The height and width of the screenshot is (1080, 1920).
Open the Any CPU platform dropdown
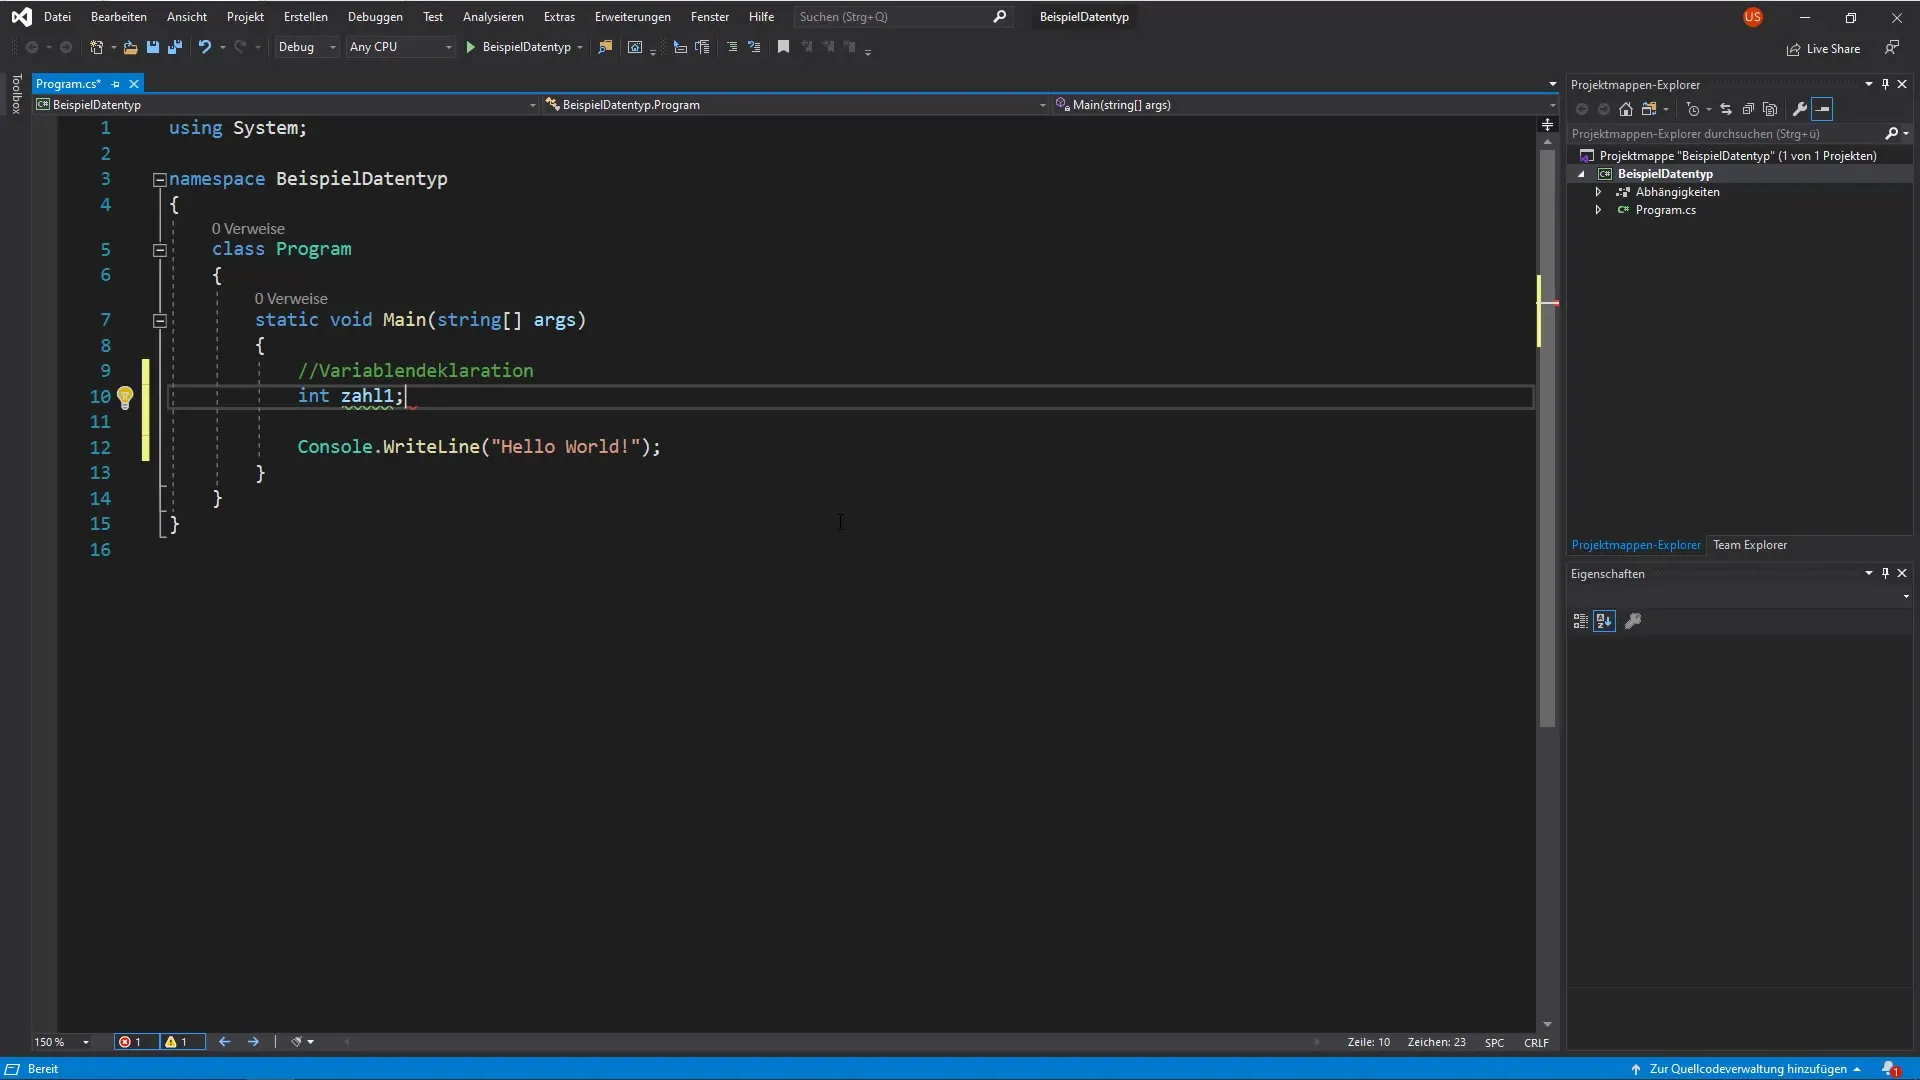400,47
